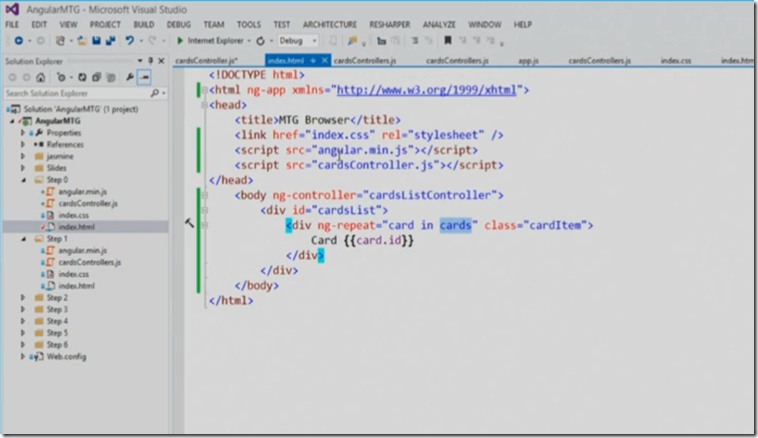Click Show All Files in Solution Explorer
This screenshot has width=758, height=438.
pos(111,77)
